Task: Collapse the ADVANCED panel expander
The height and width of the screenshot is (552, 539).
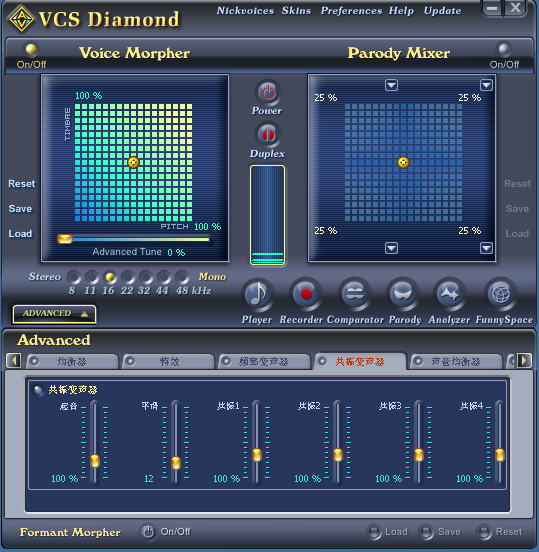Action: 54,314
